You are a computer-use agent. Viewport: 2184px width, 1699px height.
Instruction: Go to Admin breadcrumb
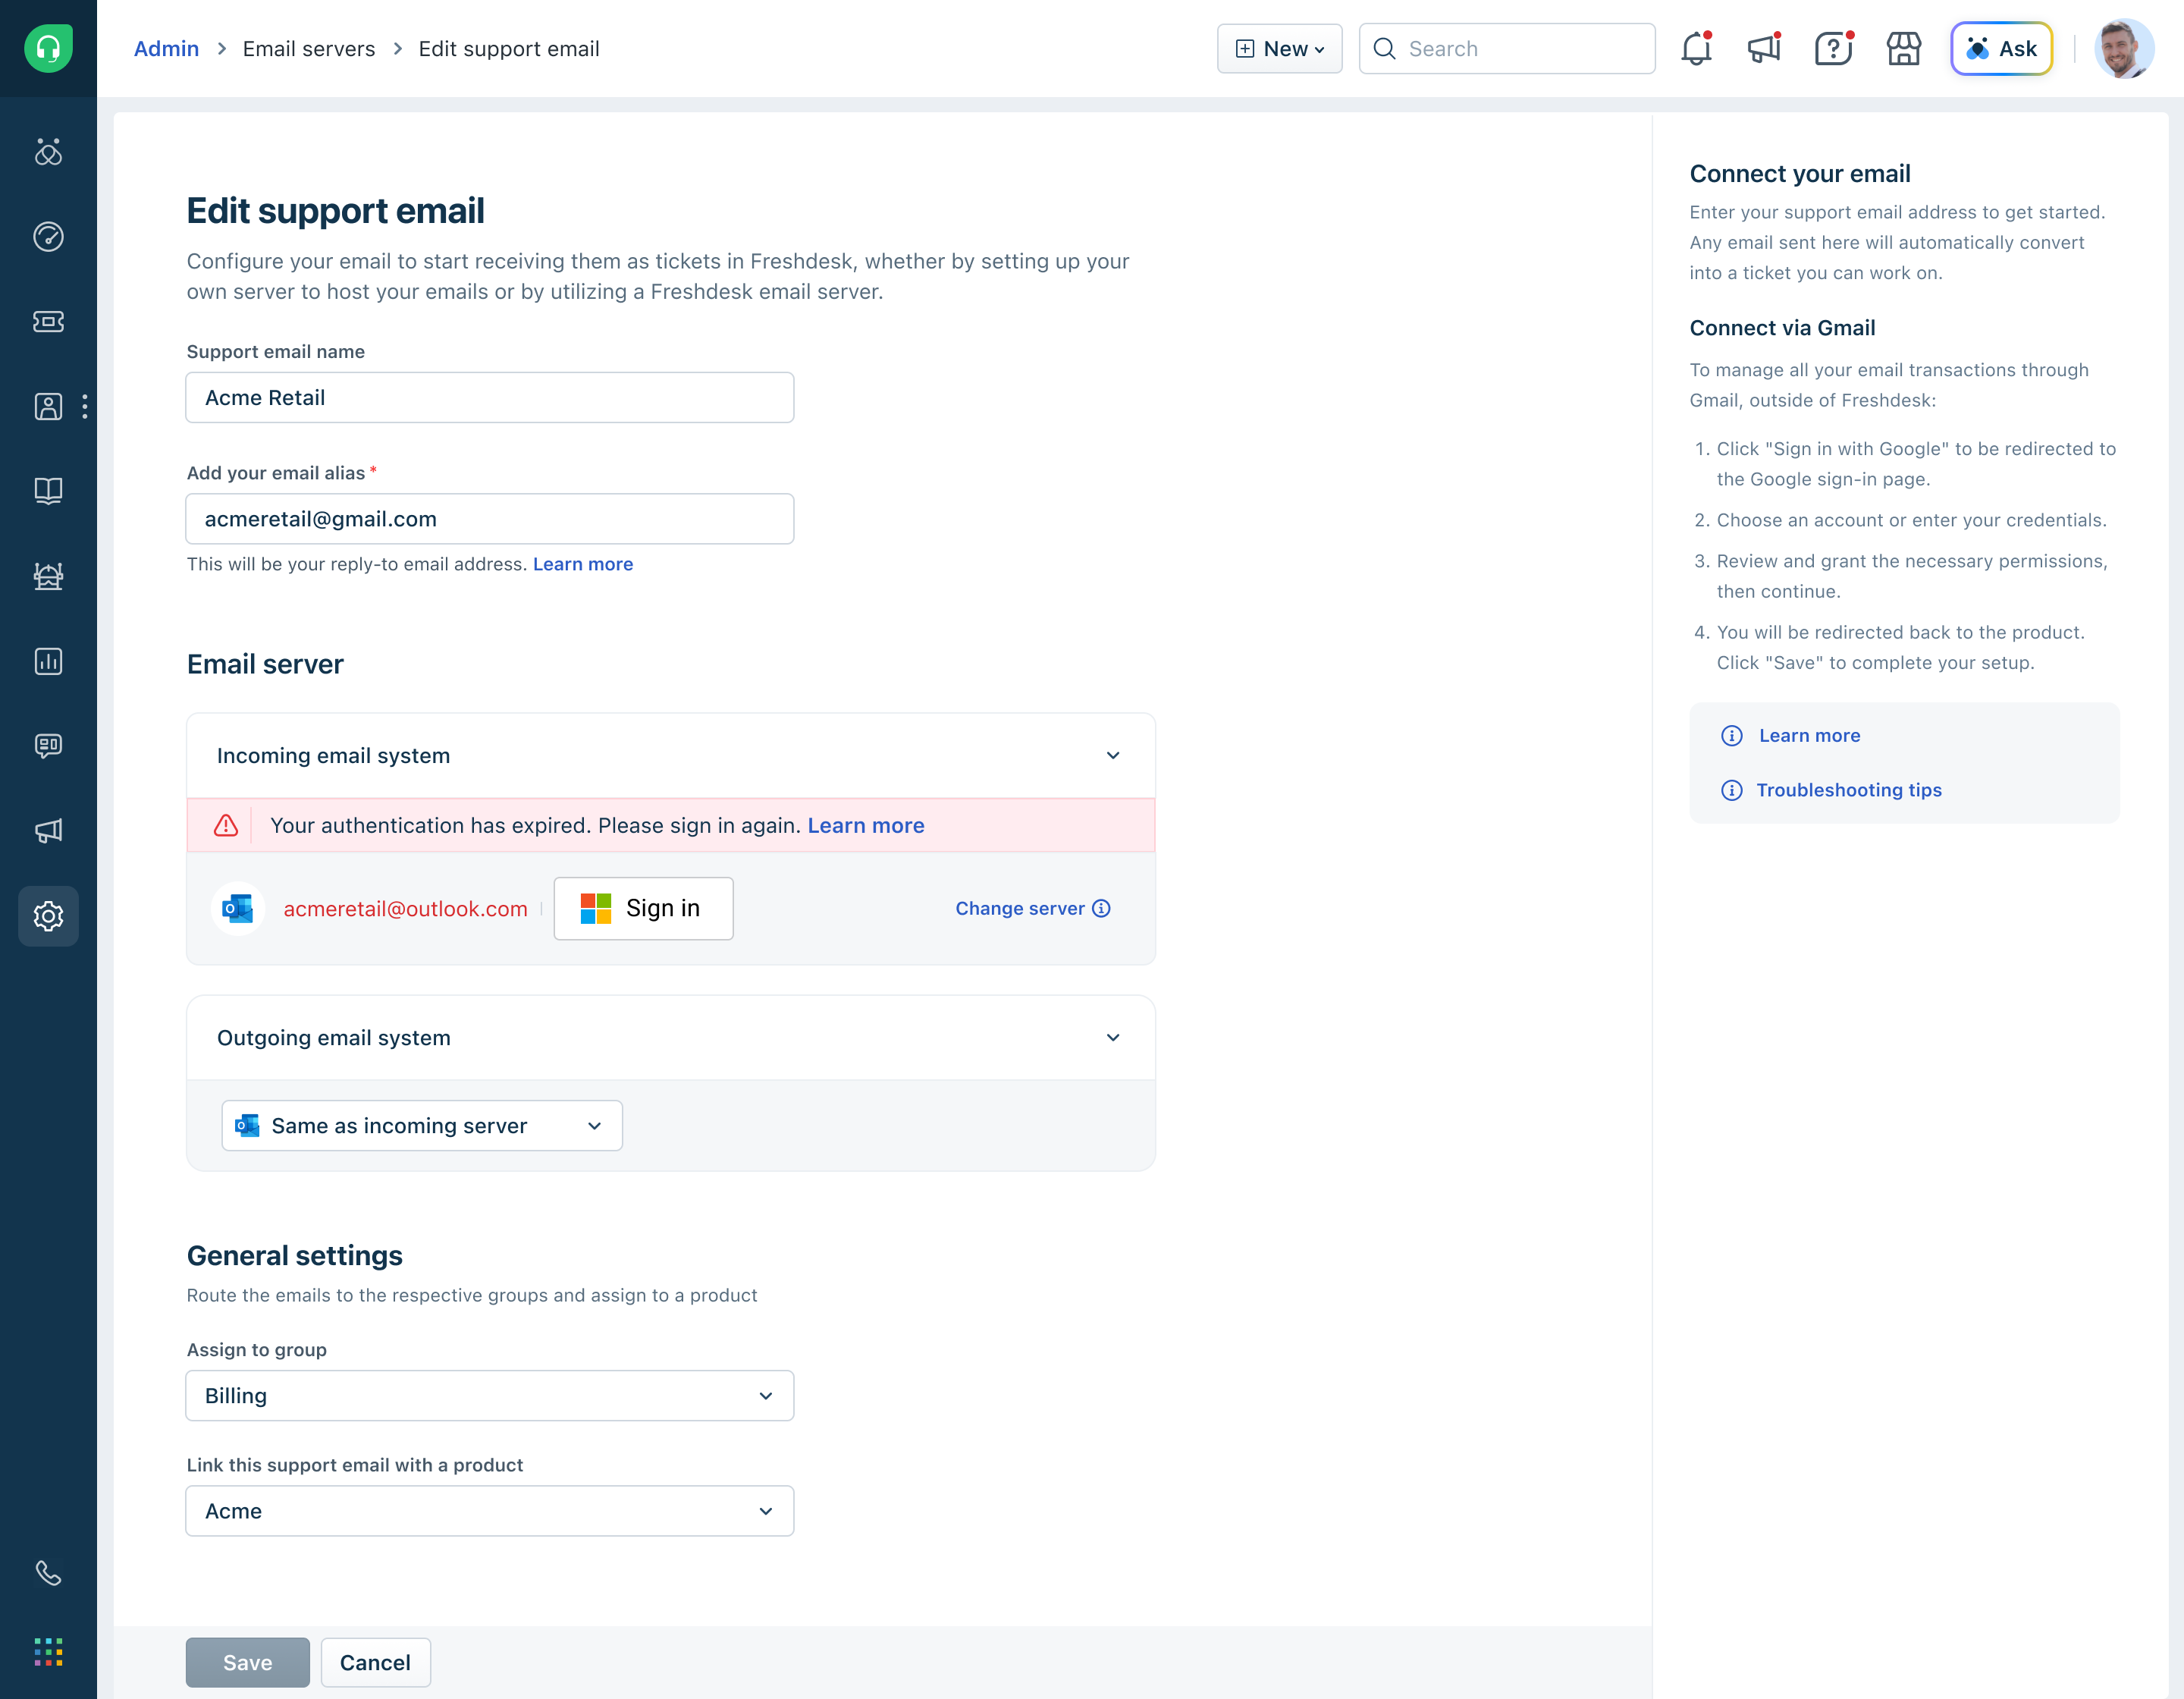(x=166, y=48)
